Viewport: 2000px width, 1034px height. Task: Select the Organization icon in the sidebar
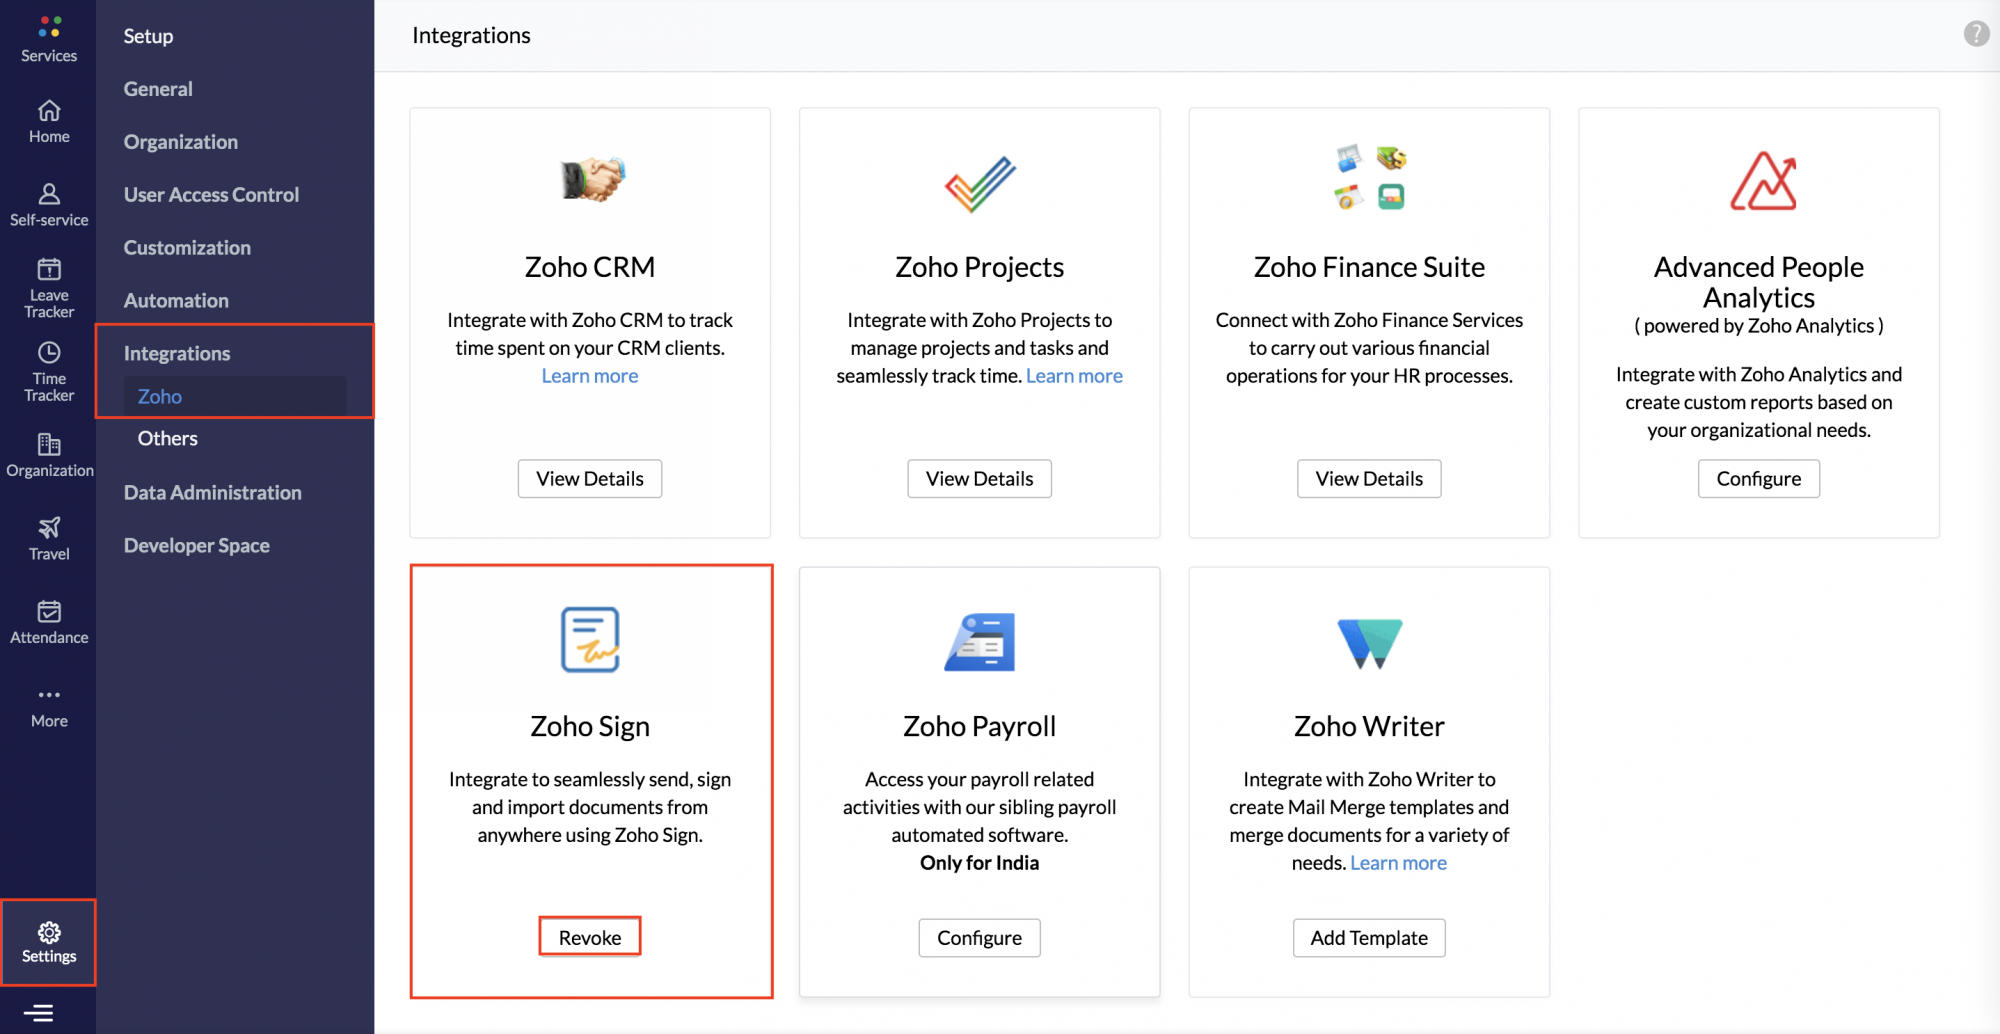(47, 455)
